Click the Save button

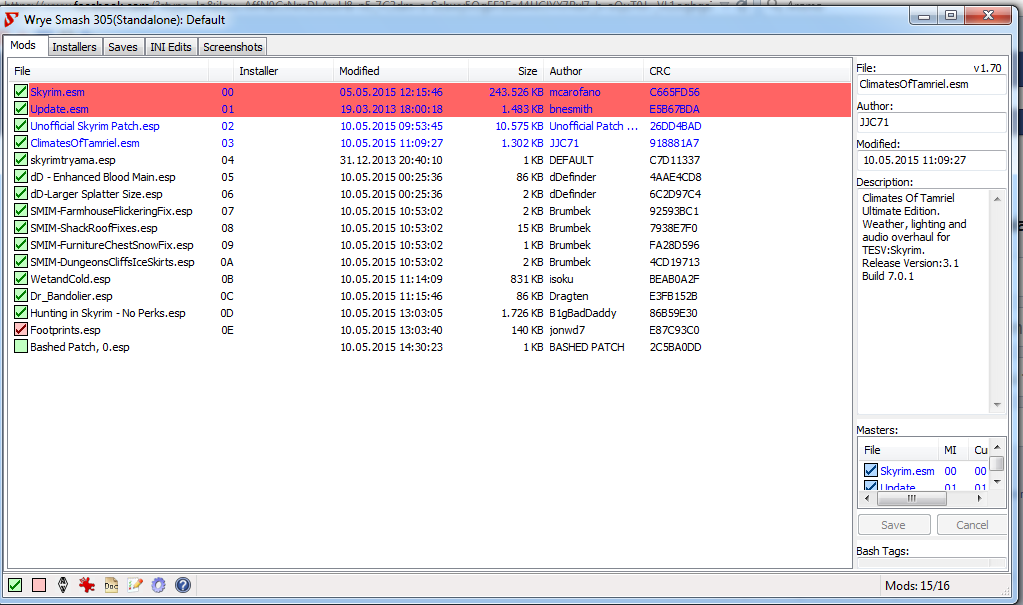pyautogui.click(x=894, y=525)
